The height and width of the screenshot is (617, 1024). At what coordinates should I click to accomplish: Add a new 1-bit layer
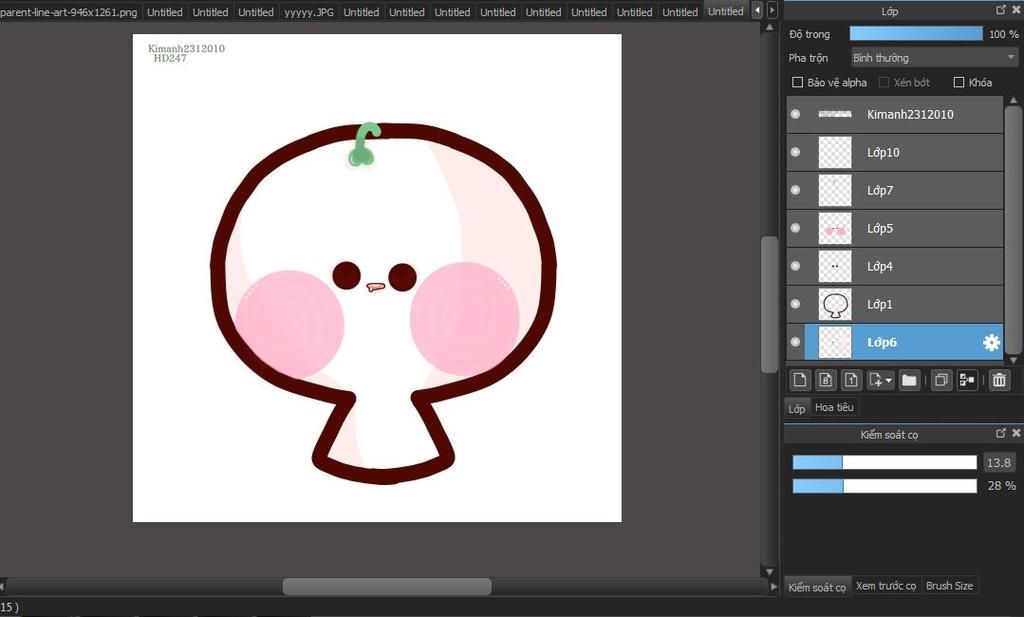point(851,380)
